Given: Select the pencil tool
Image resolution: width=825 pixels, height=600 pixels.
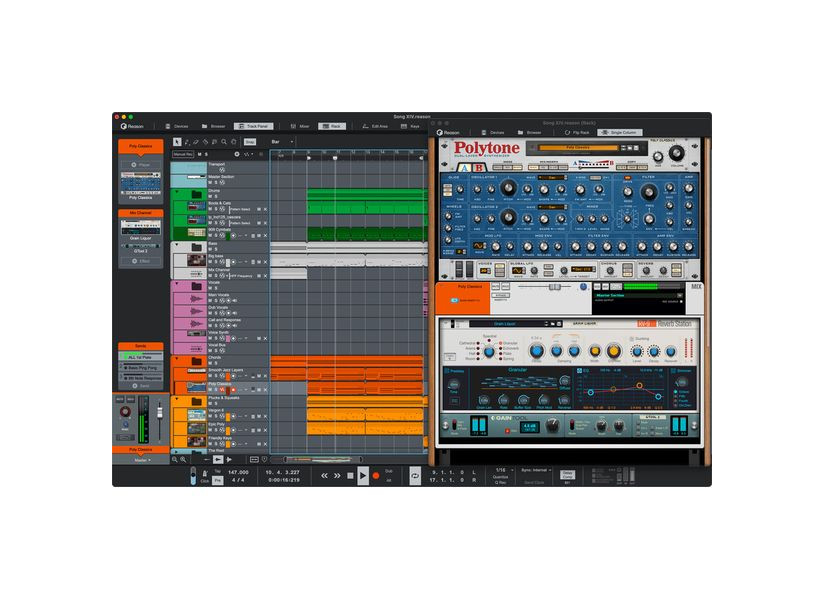Looking at the screenshot, I should pos(187,142).
